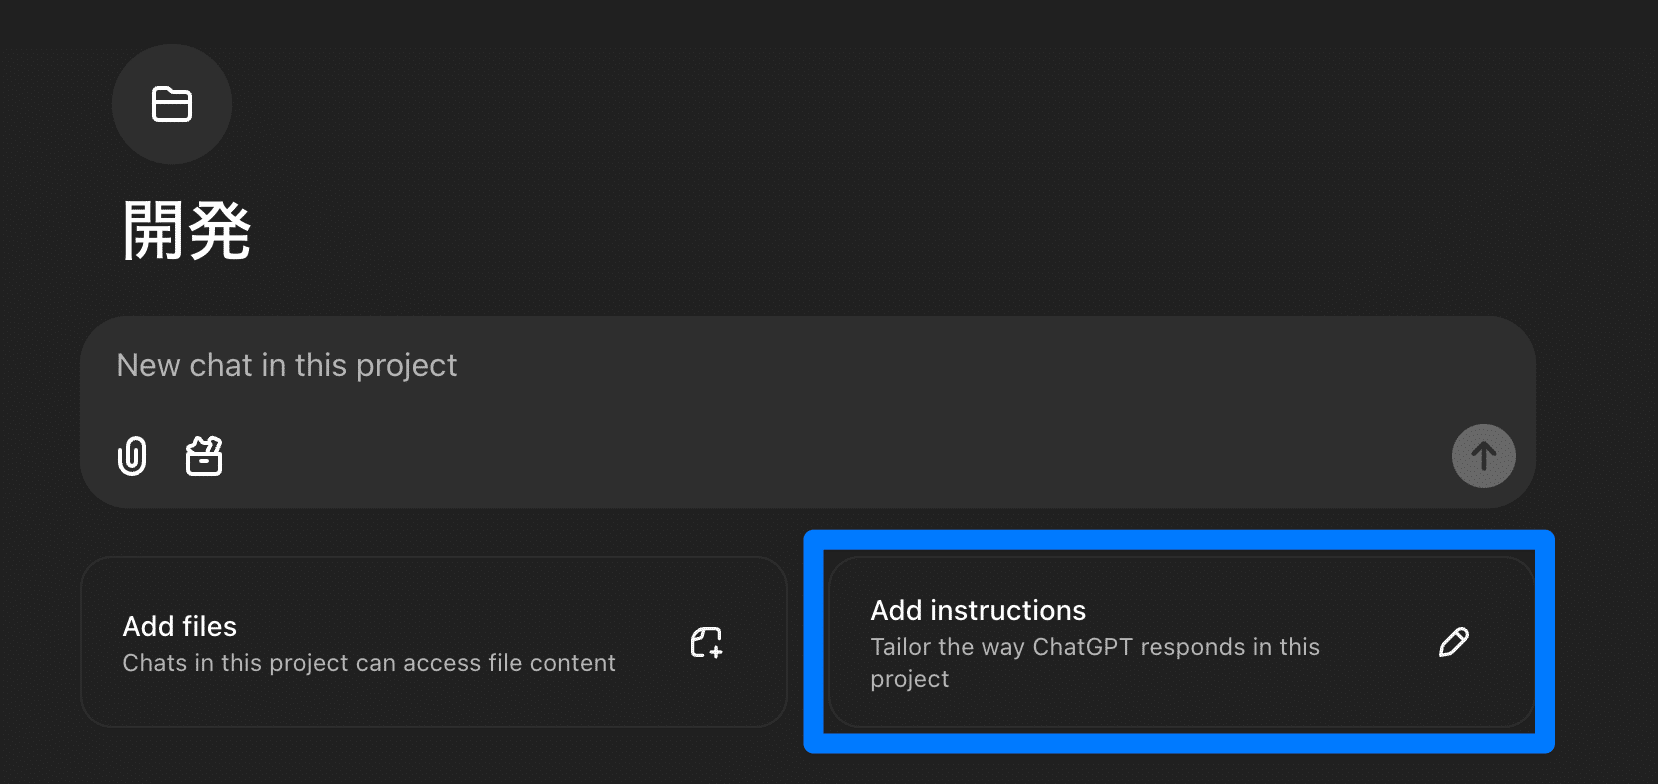Viewport: 1658px width, 784px height.
Task: Open the tools toolbox icon
Action: (204, 456)
